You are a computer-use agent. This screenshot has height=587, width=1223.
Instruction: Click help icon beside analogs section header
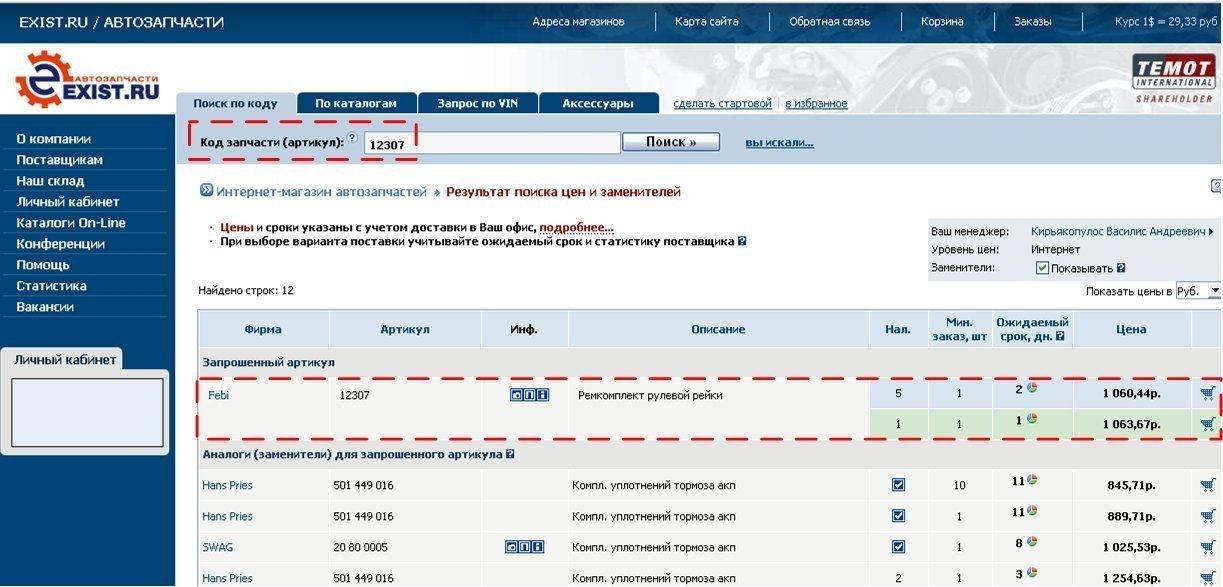(x=510, y=454)
